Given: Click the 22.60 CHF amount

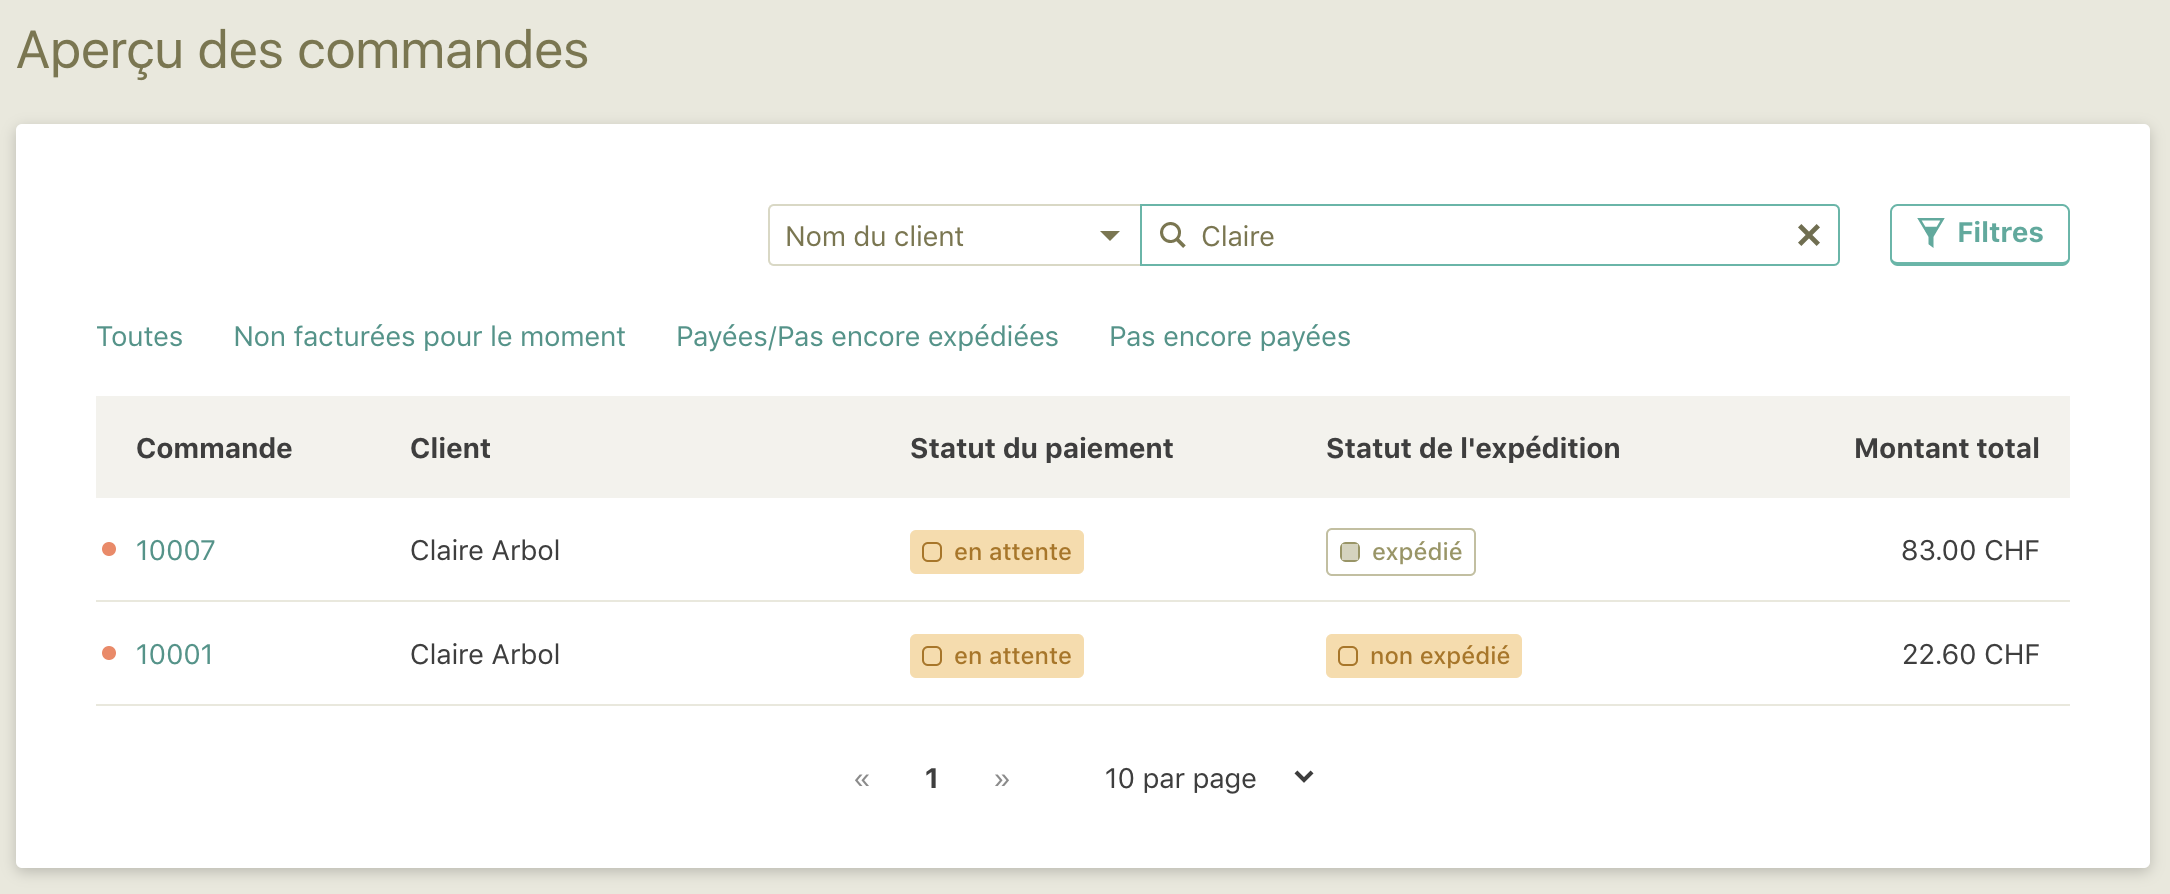Looking at the screenshot, I should (x=1970, y=654).
